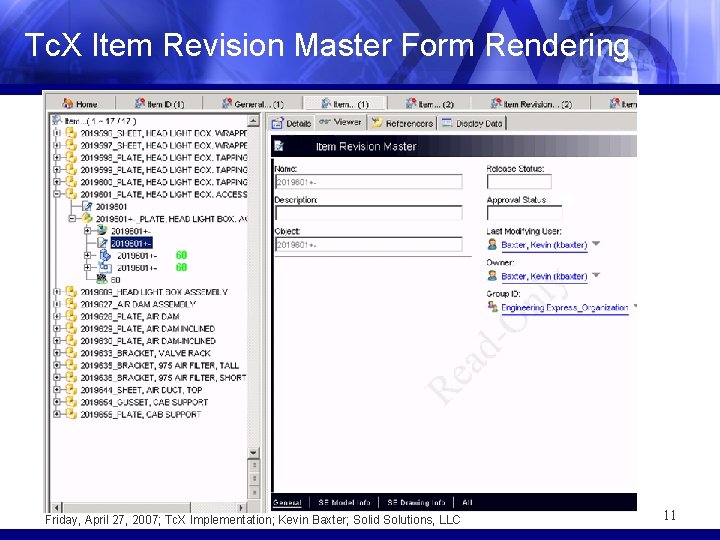720x540 pixels.
Task: Open the Last Modifying User dropdown arrow
Action: (x=596, y=244)
